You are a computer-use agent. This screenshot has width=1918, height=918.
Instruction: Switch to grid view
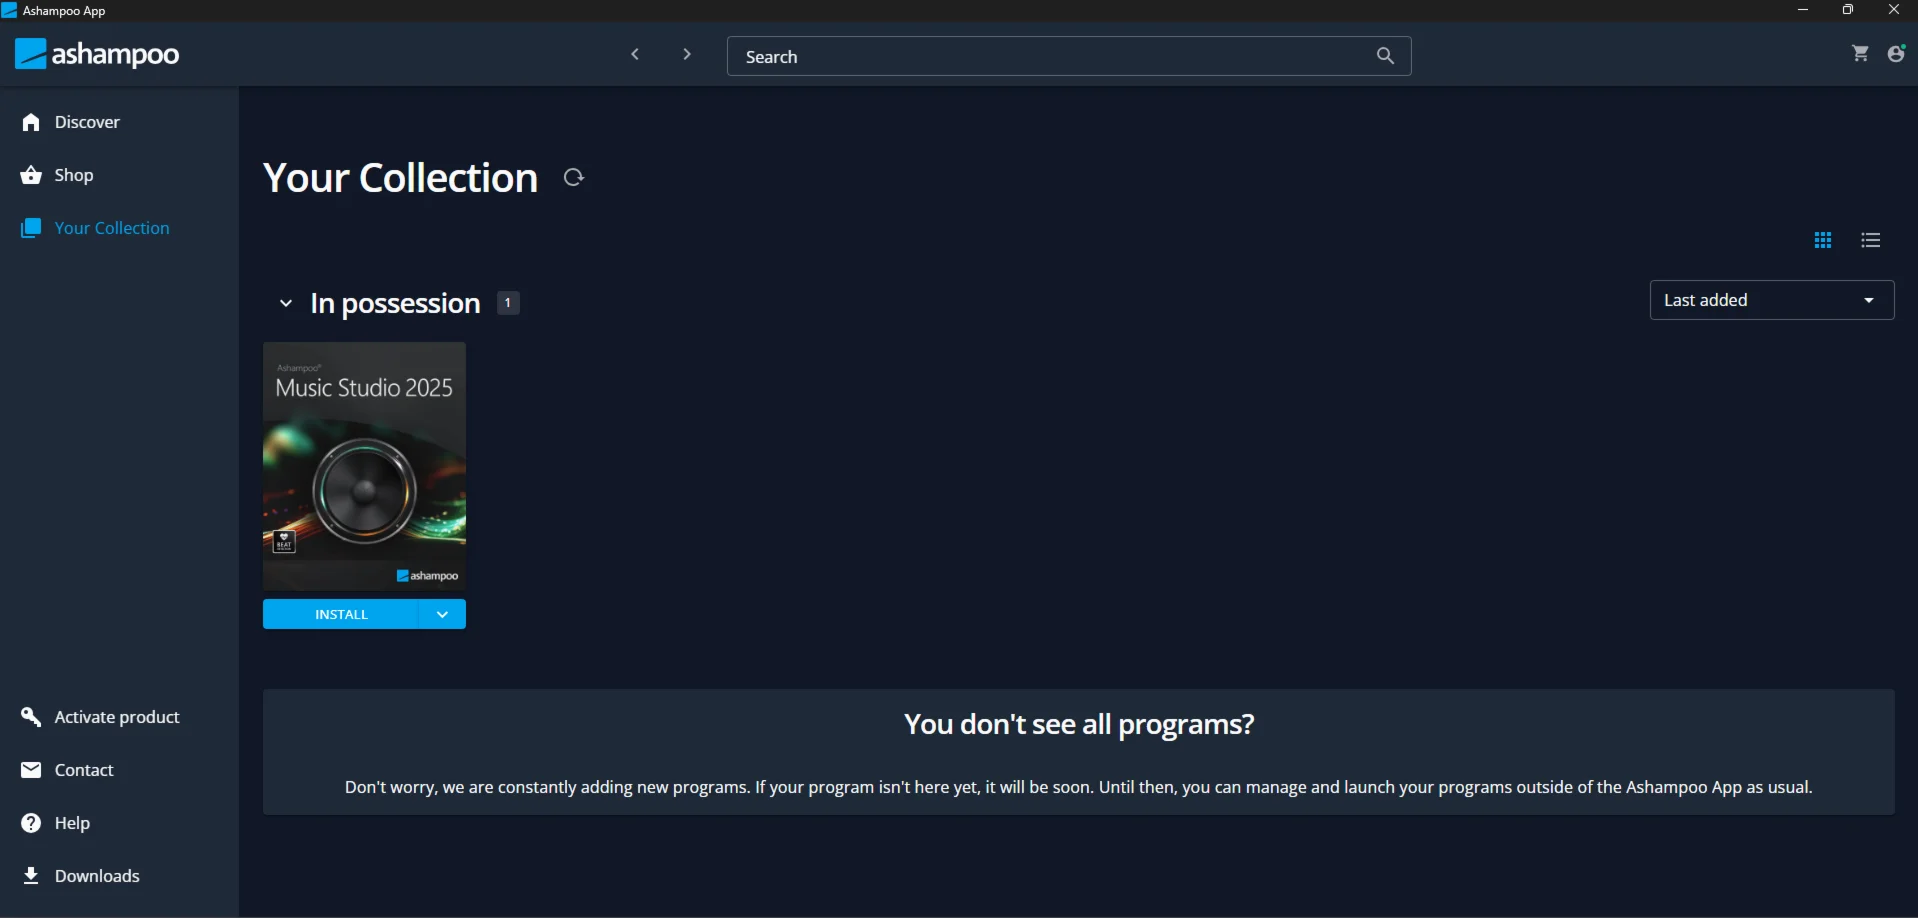click(x=1823, y=240)
